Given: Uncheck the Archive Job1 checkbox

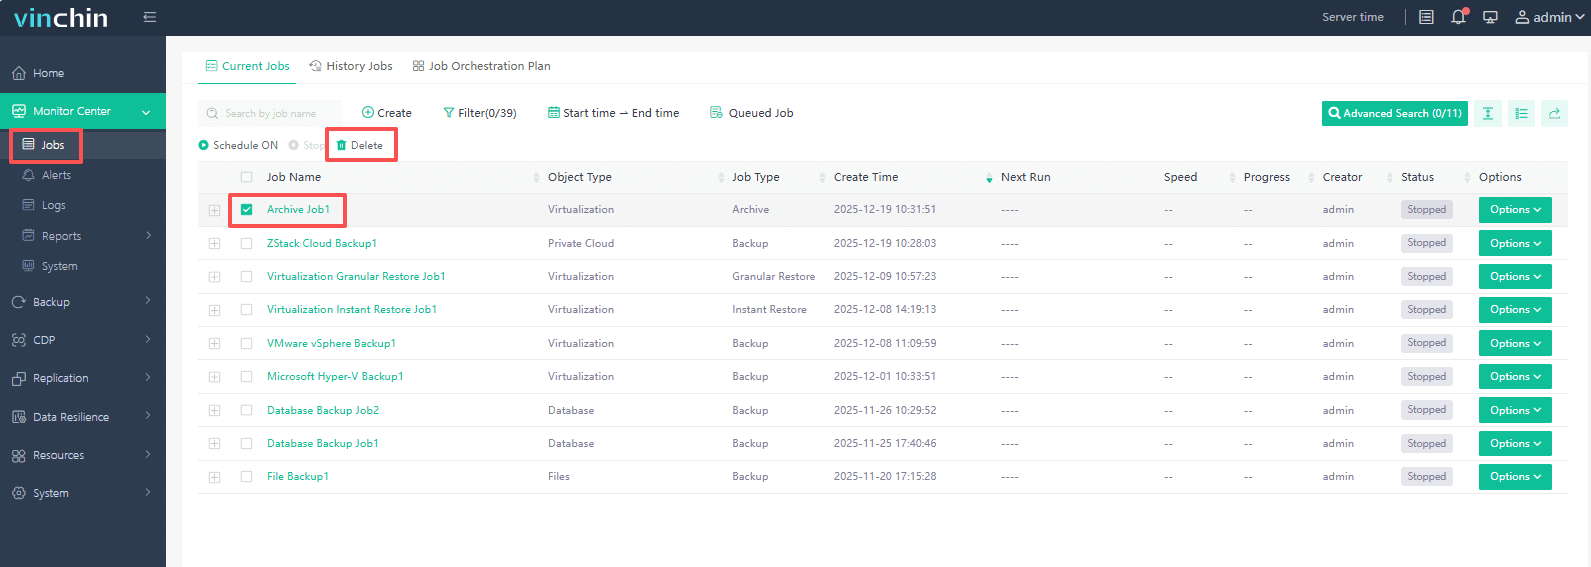Looking at the screenshot, I should point(246,210).
